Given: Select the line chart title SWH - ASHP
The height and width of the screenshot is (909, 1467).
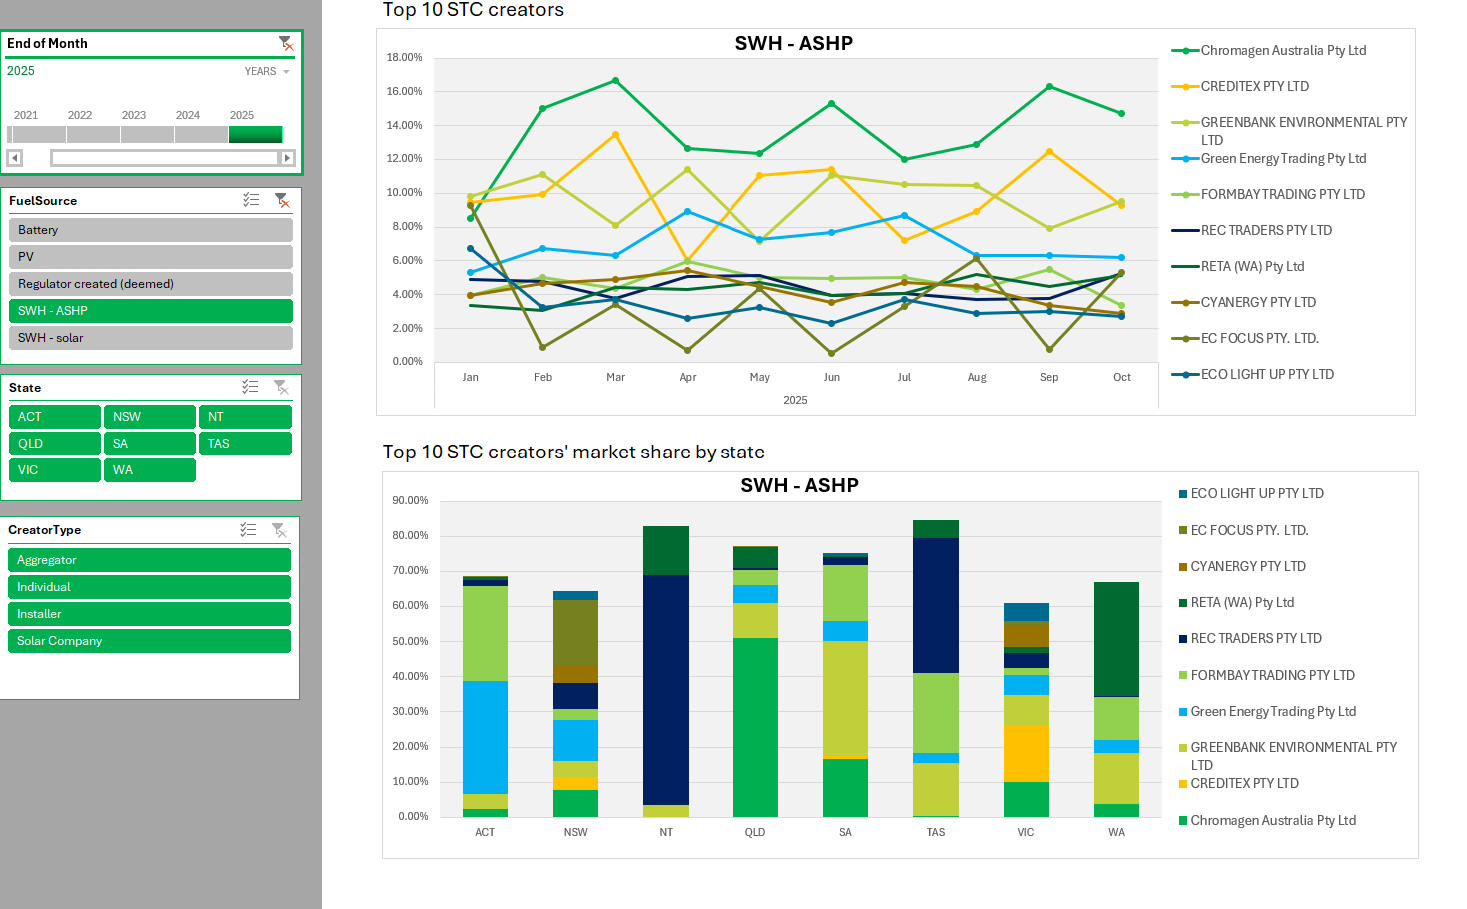Looking at the screenshot, I should click(794, 43).
